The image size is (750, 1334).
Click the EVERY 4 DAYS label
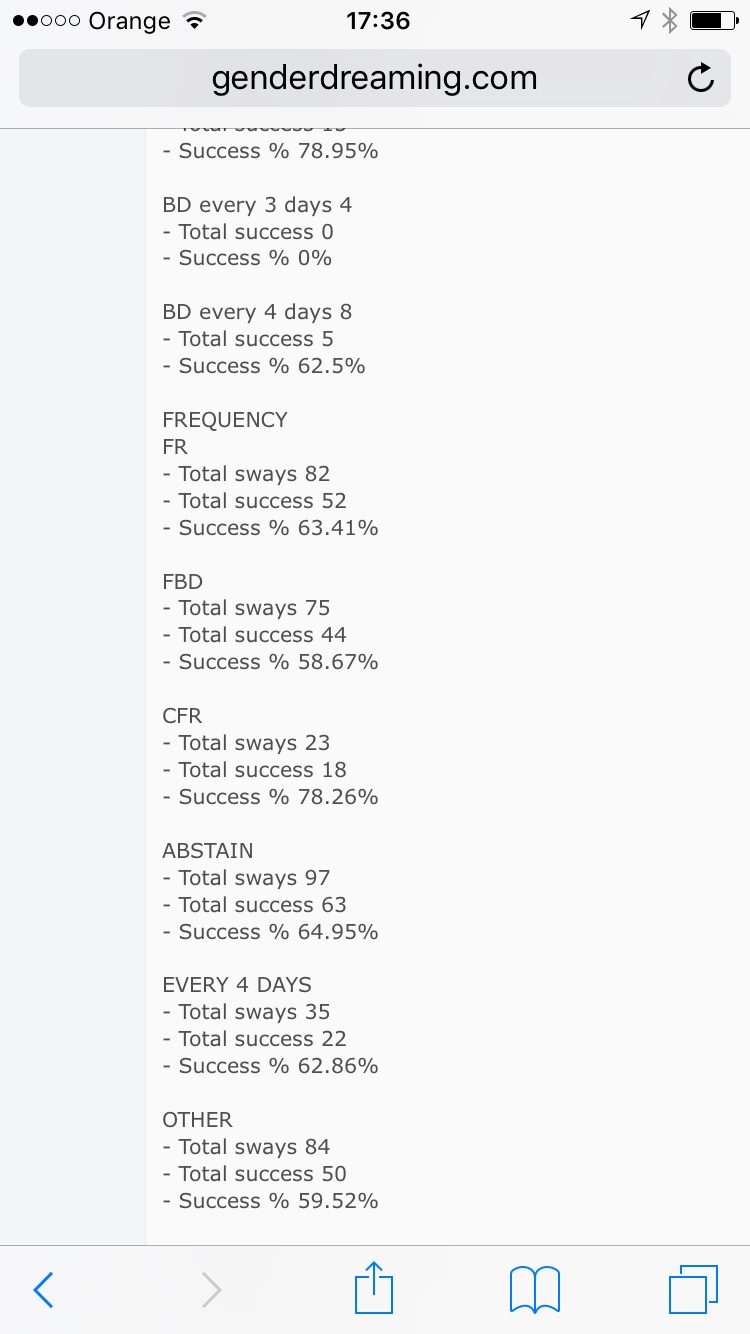pyautogui.click(x=237, y=985)
